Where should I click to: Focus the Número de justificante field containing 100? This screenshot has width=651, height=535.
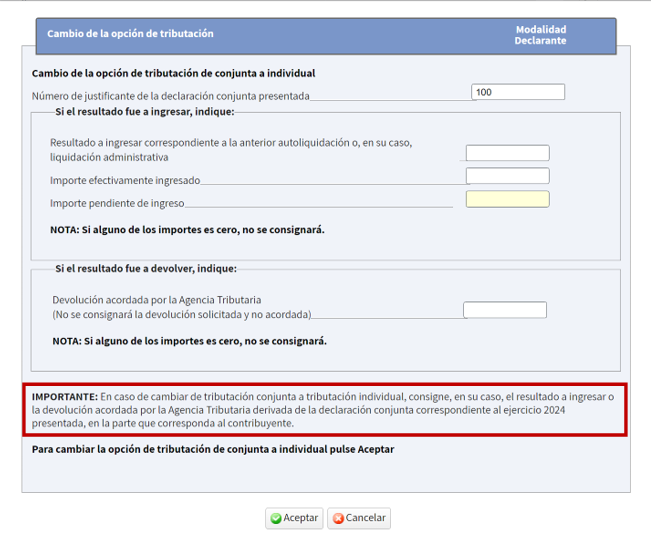(x=518, y=92)
